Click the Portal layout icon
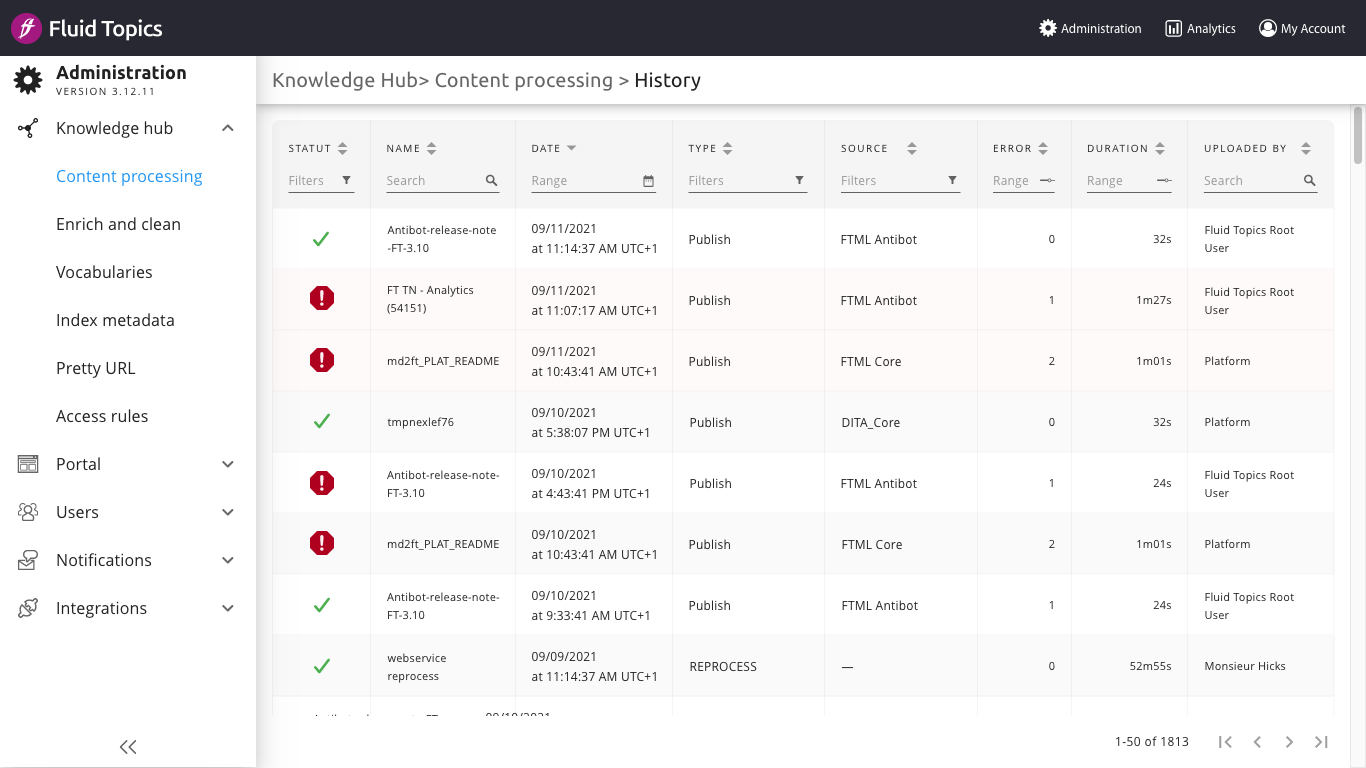Viewport: 1366px width, 768px height. (28, 464)
